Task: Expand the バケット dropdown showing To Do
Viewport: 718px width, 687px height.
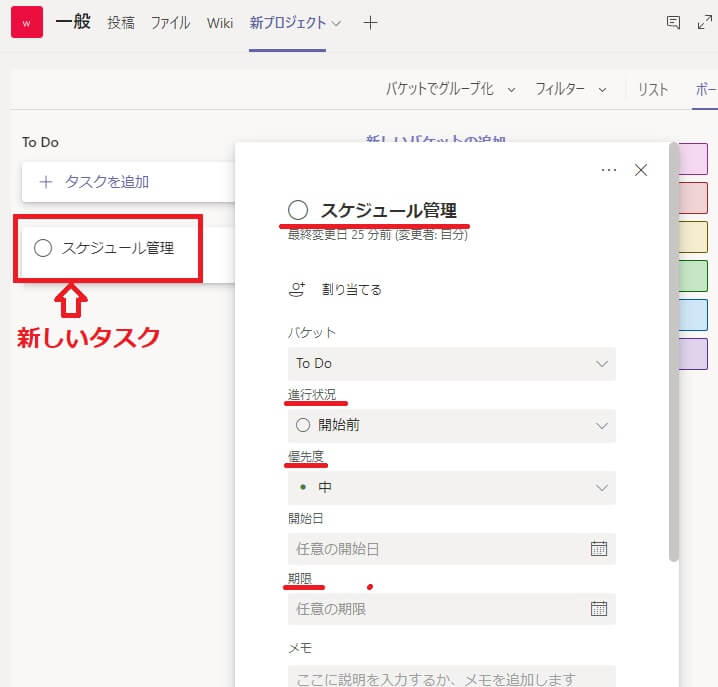Action: tap(451, 364)
